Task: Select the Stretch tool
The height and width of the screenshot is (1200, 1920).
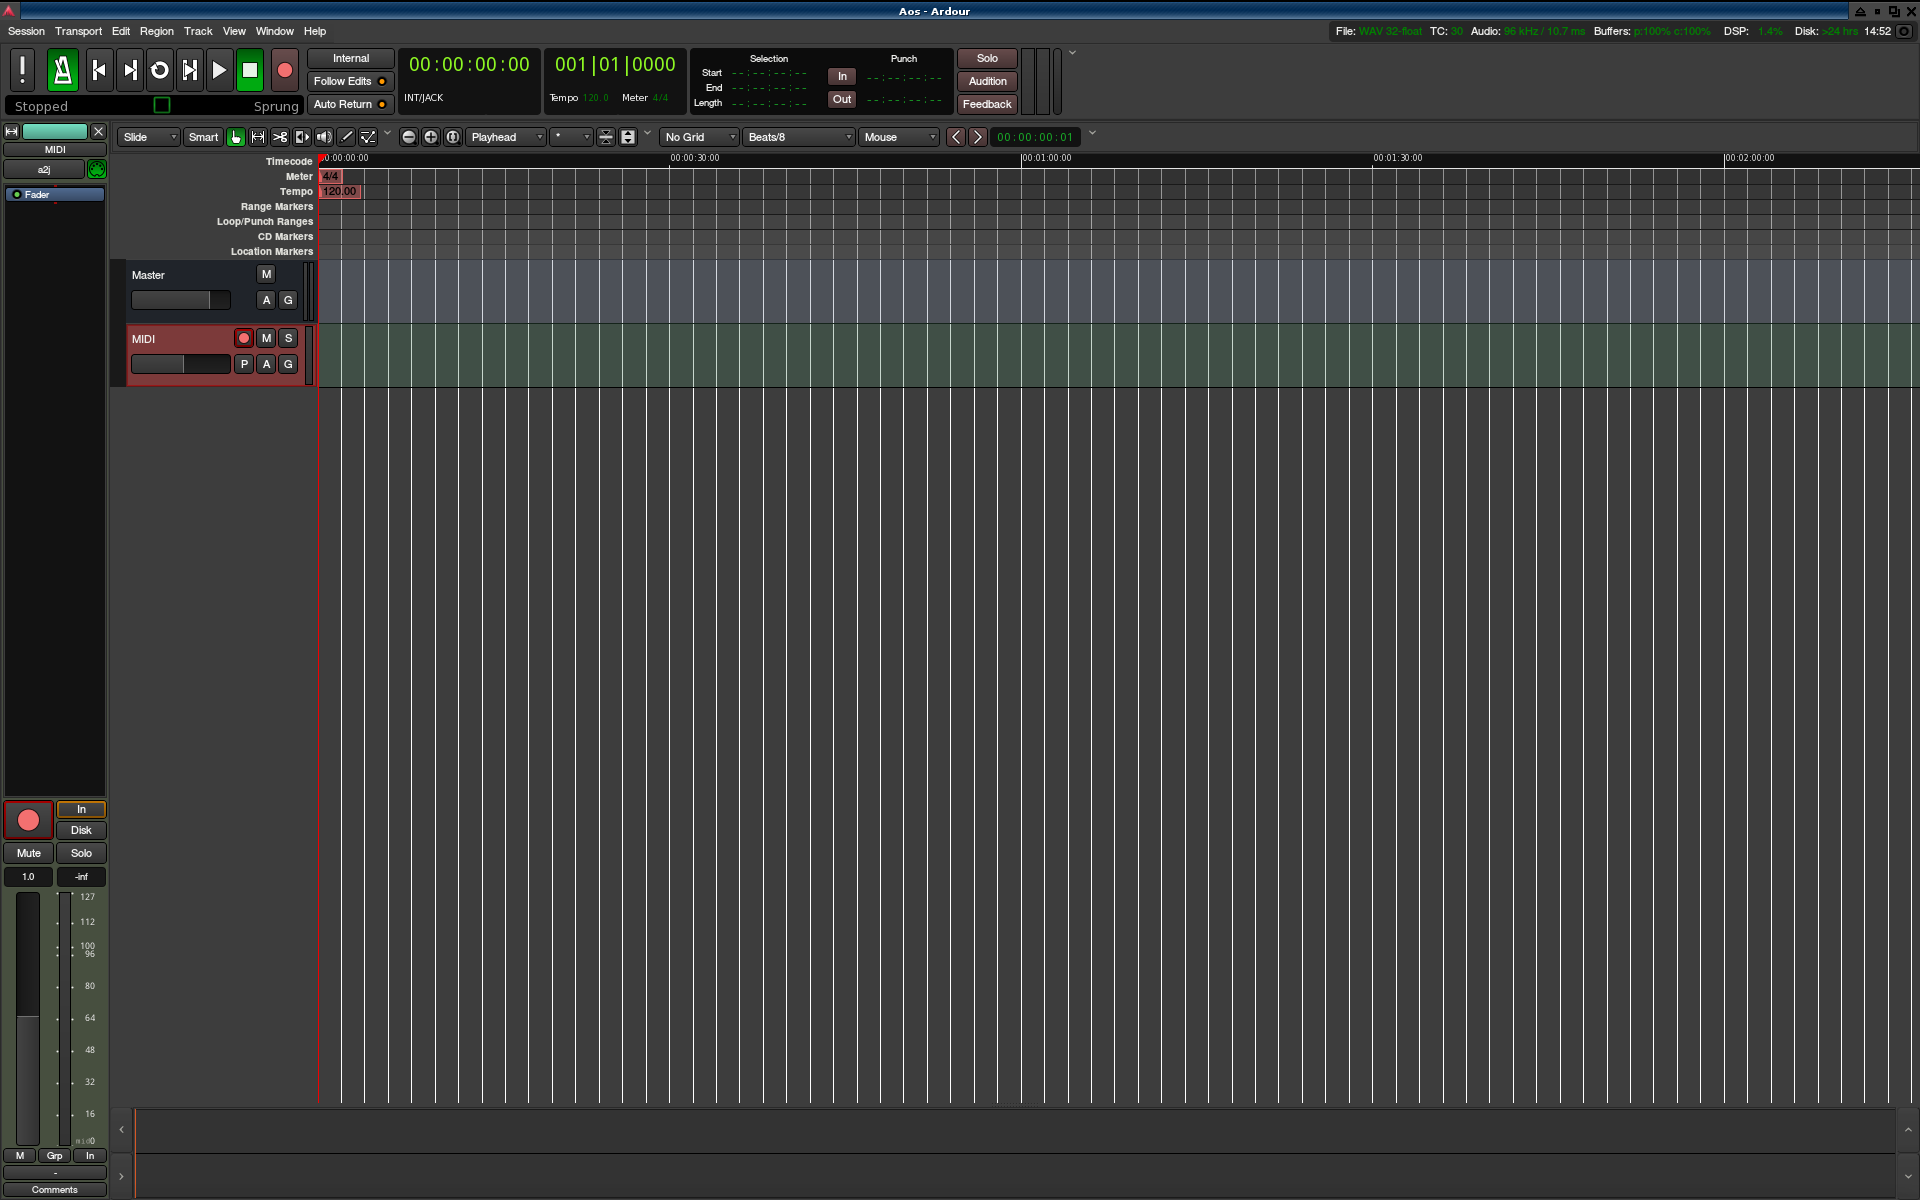Action: (x=302, y=137)
